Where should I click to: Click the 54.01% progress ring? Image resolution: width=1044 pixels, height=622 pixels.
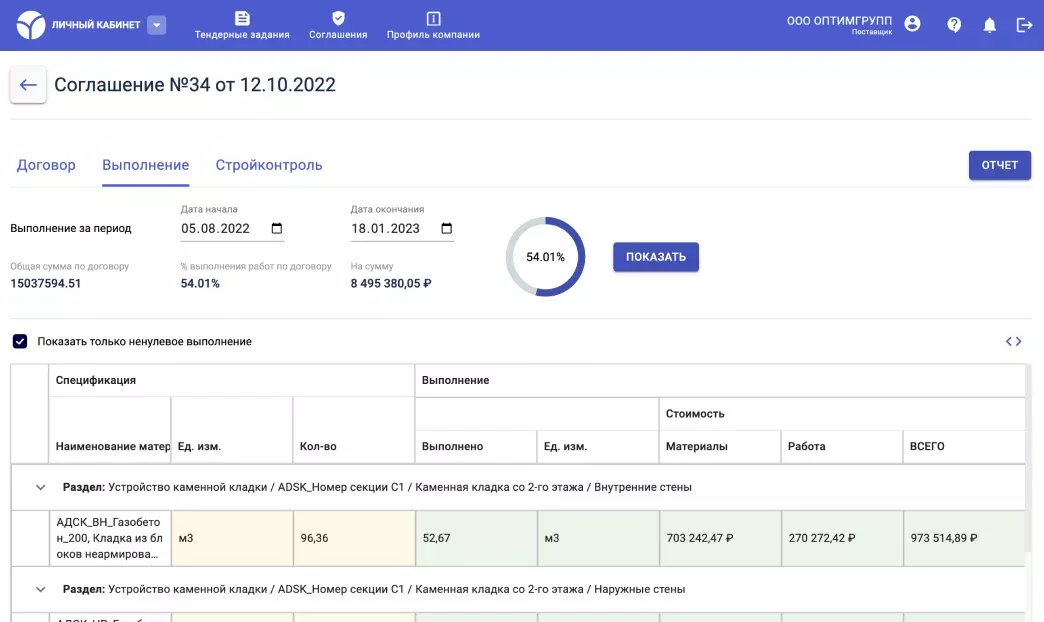click(x=545, y=257)
